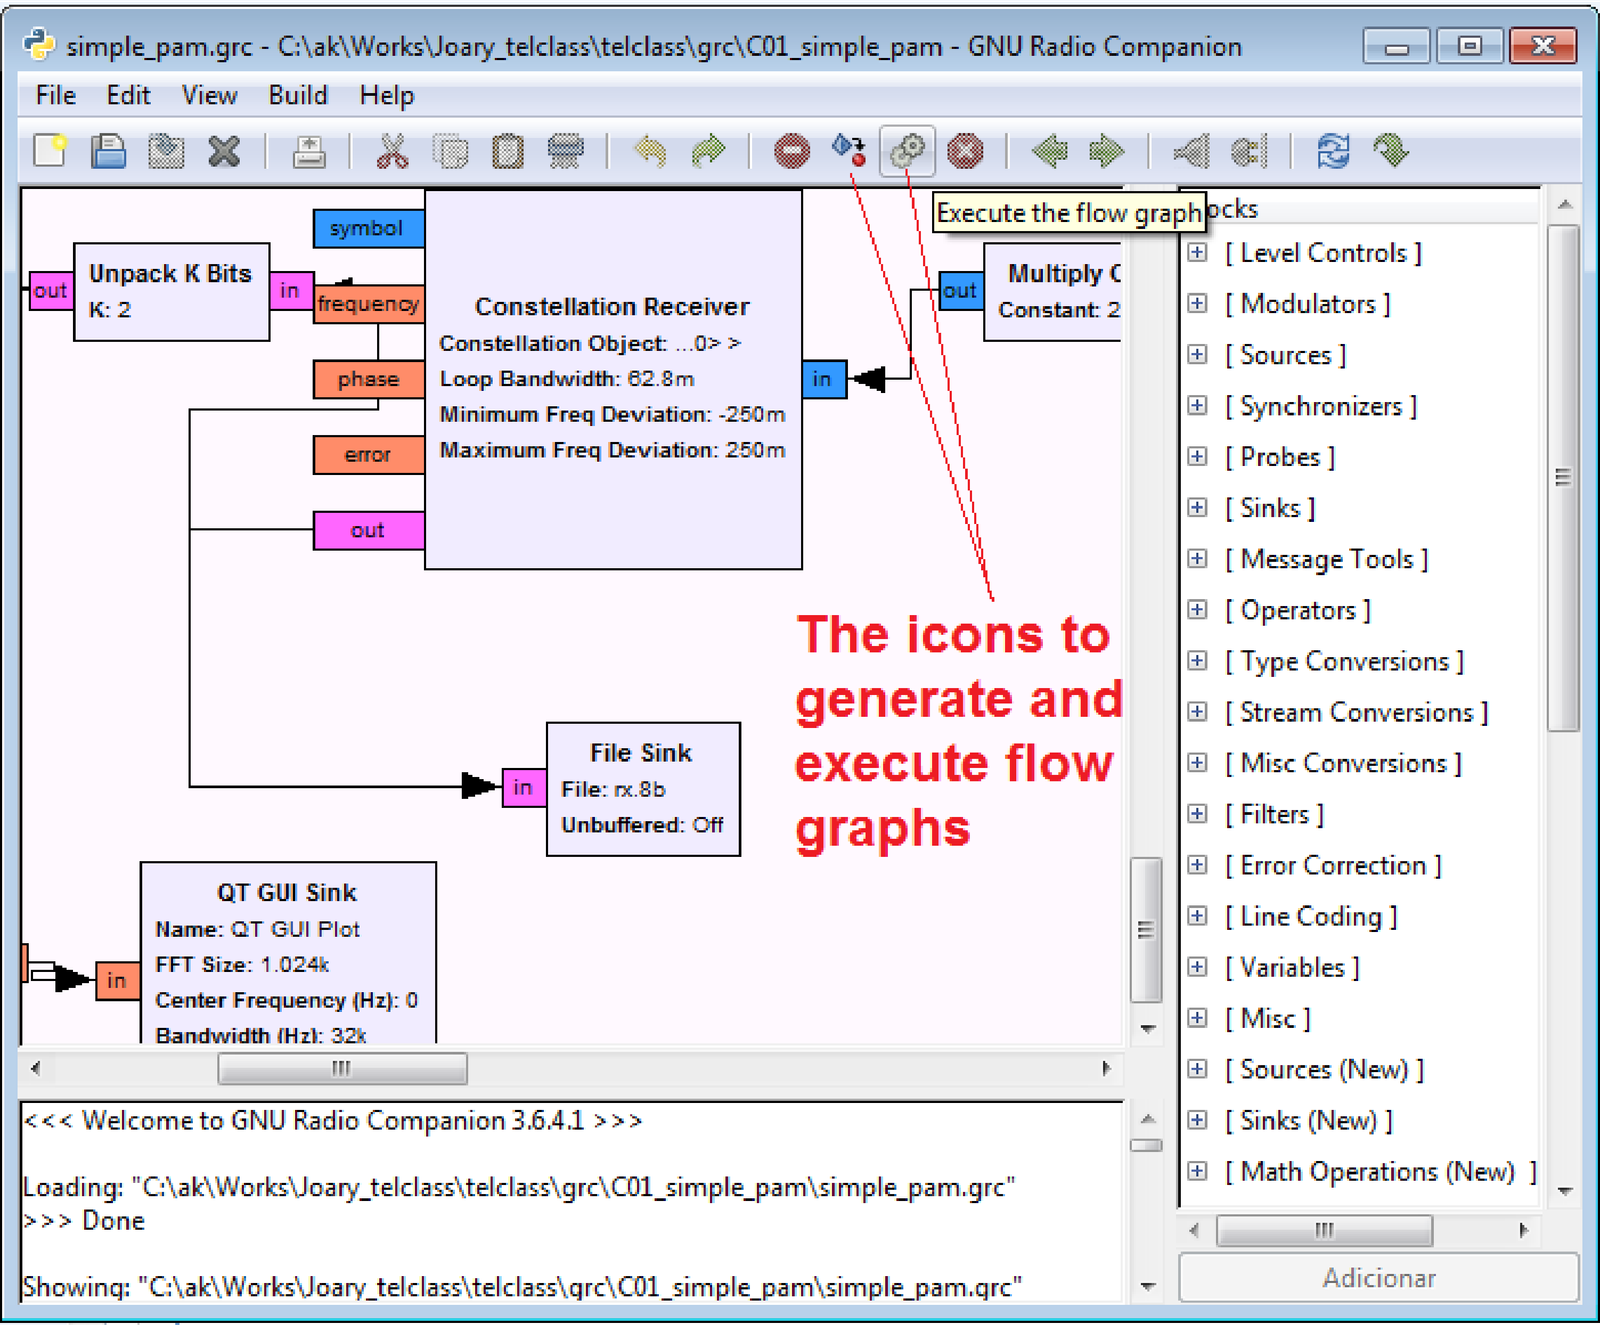Click the Cut scissors icon
Viewport: 1600px width, 1325px height.
392,152
